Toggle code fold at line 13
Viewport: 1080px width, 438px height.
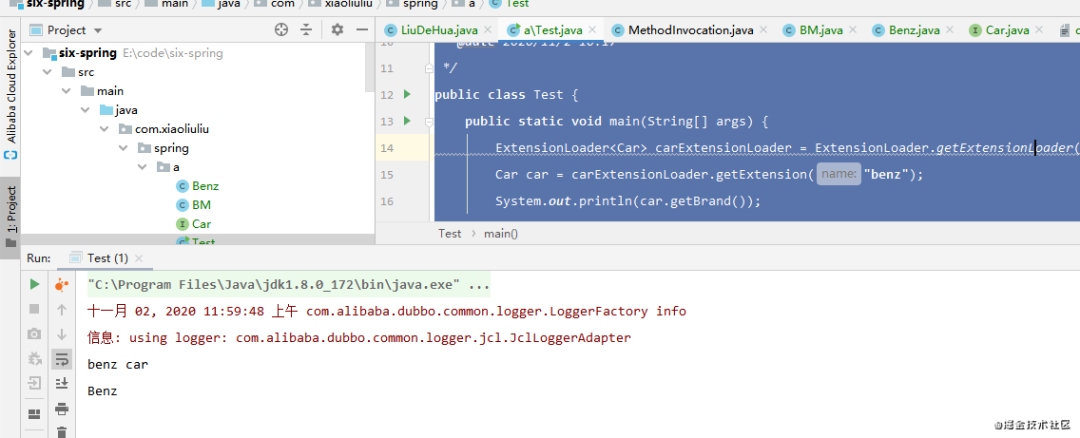pyautogui.click(x=428, y=121)
